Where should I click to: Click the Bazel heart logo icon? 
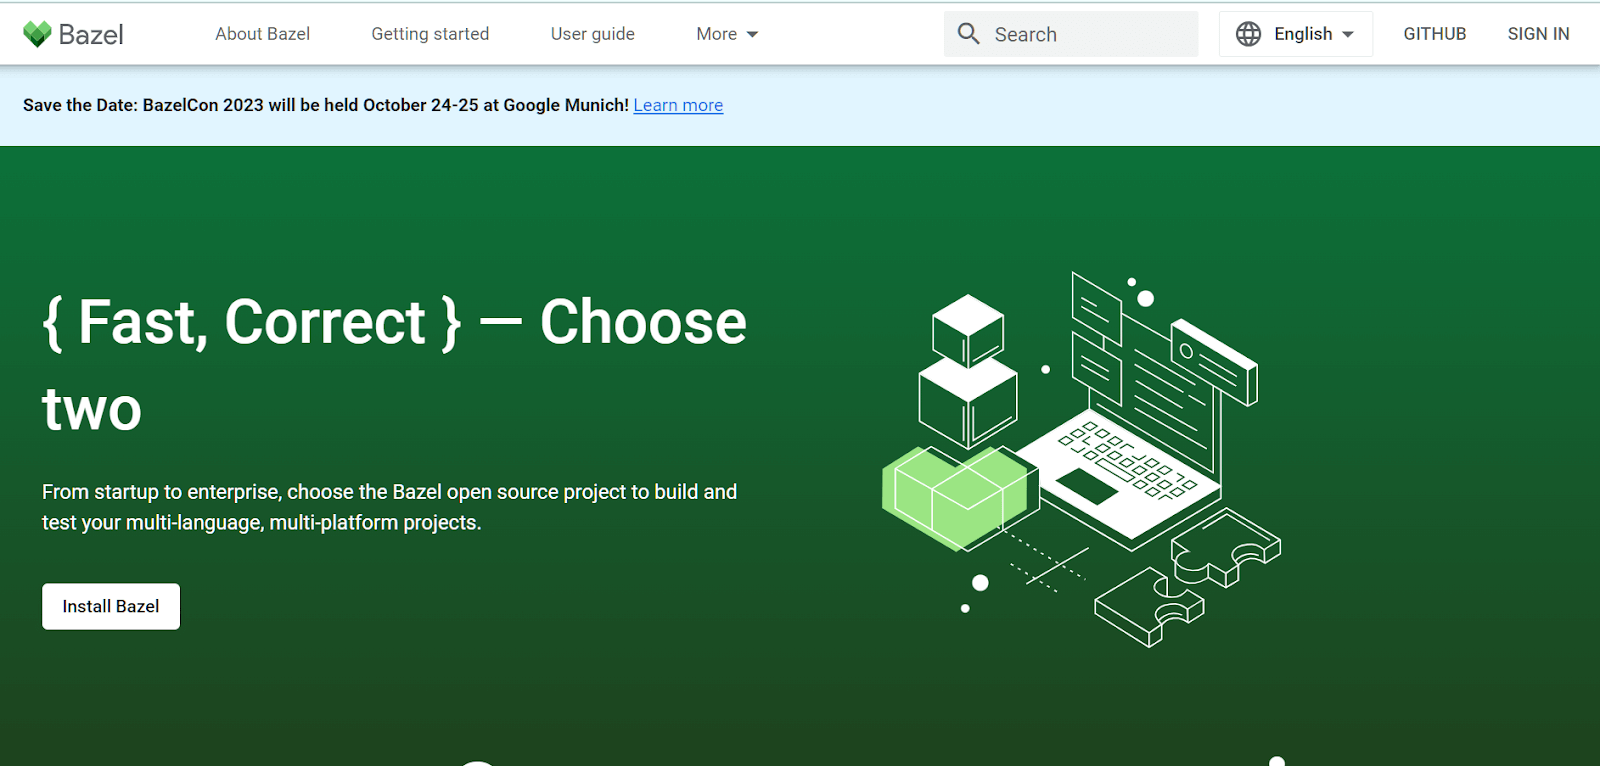[37, 34]
